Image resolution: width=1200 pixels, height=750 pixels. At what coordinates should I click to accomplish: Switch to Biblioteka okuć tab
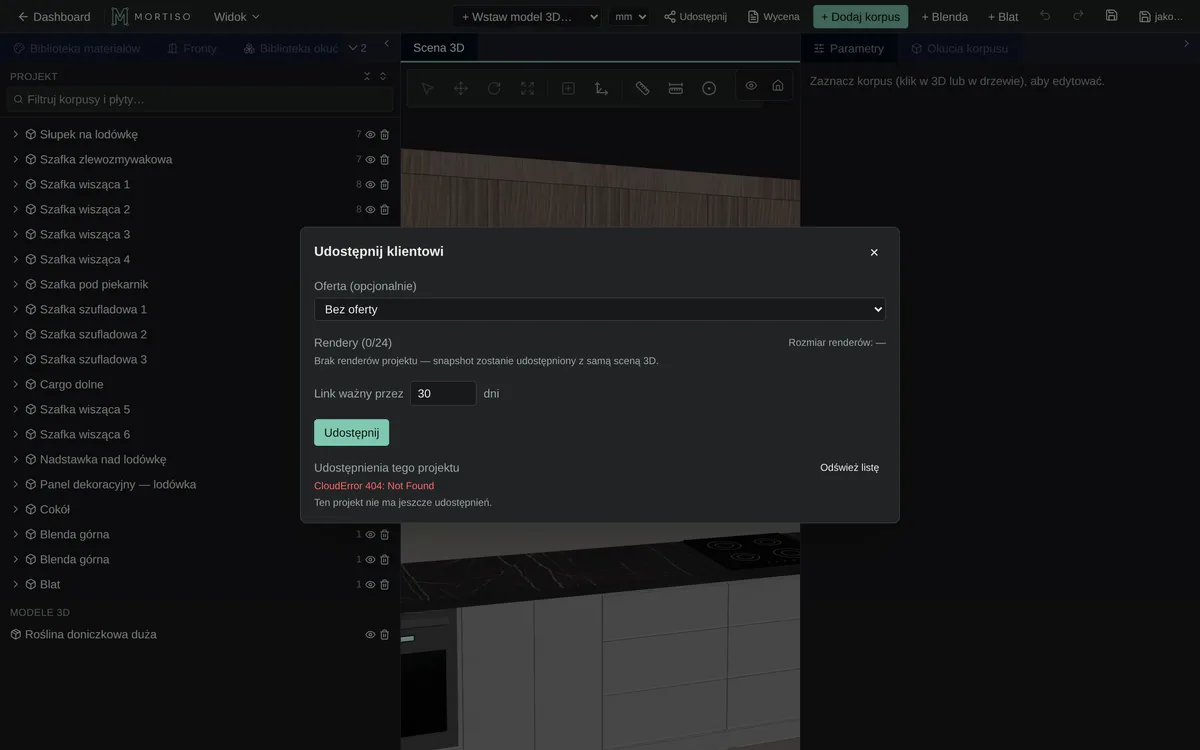291,48
